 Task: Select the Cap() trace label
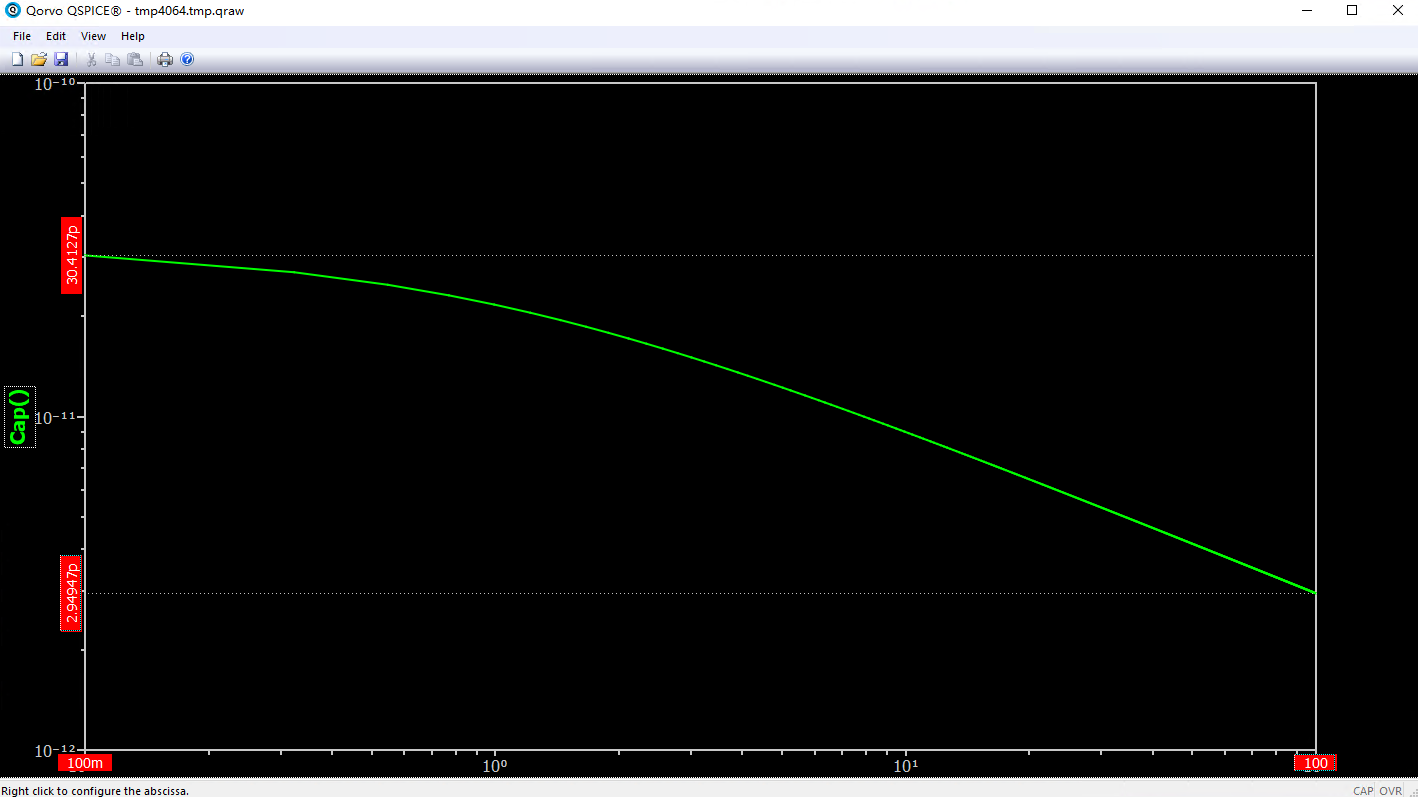20,417
